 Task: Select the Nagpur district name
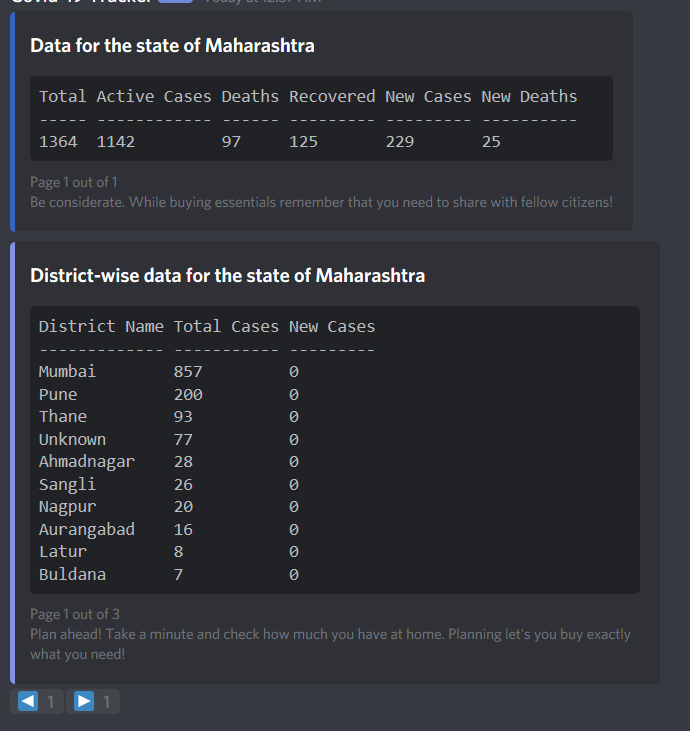tap(67, 506)
